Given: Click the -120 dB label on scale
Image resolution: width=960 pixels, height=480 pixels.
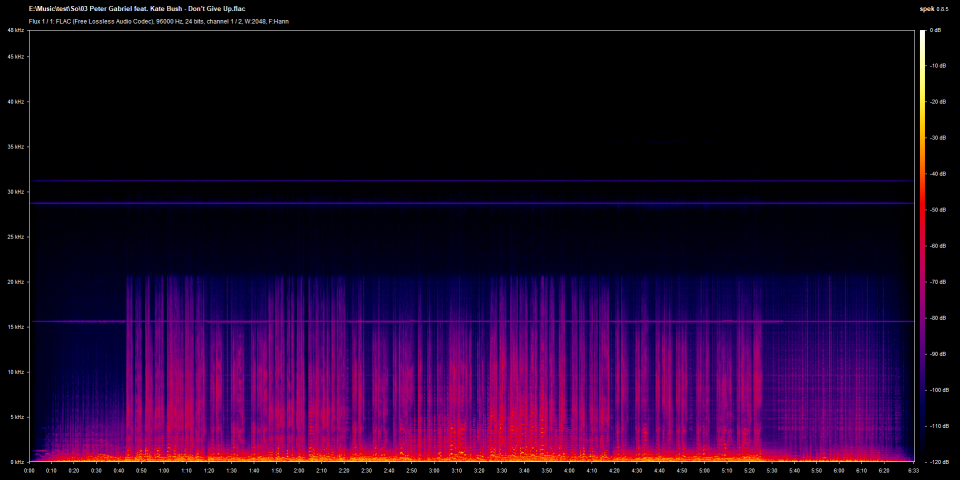Looking at the screenshot, I should [938, 462].
